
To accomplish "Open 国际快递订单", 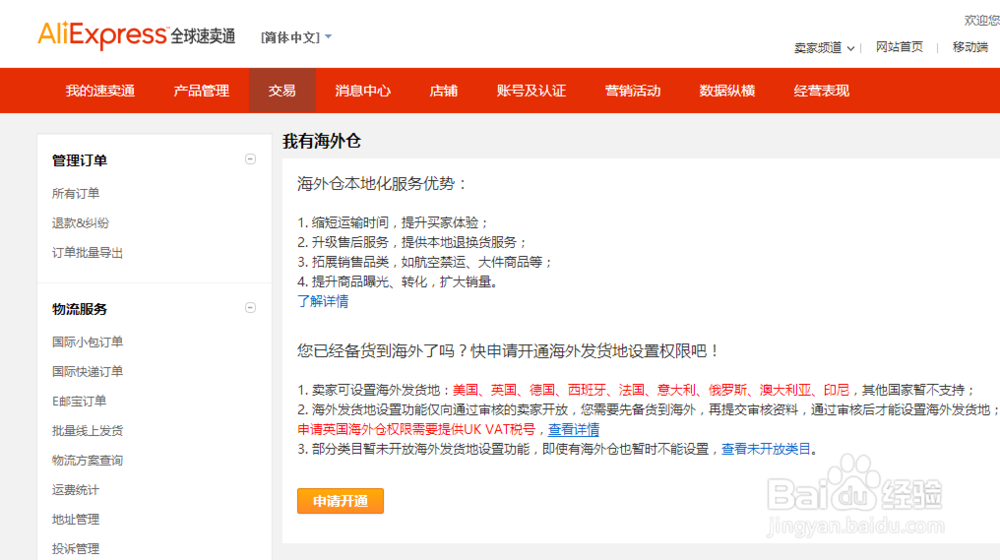I will pyautogui.click(x=87, y=371).
